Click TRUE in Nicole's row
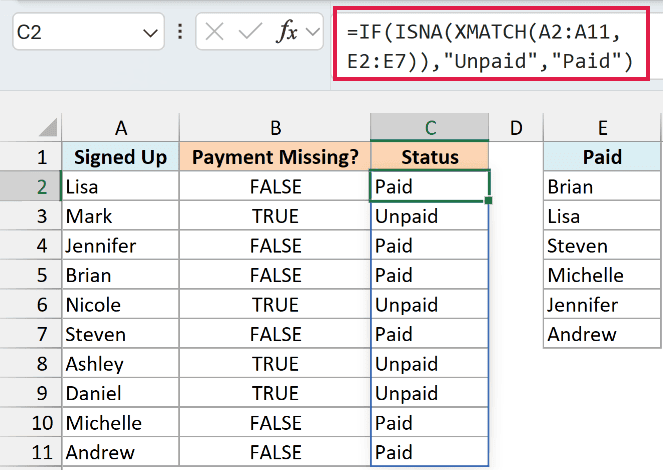This screenshot has width=663, height=470. [275, 304]
